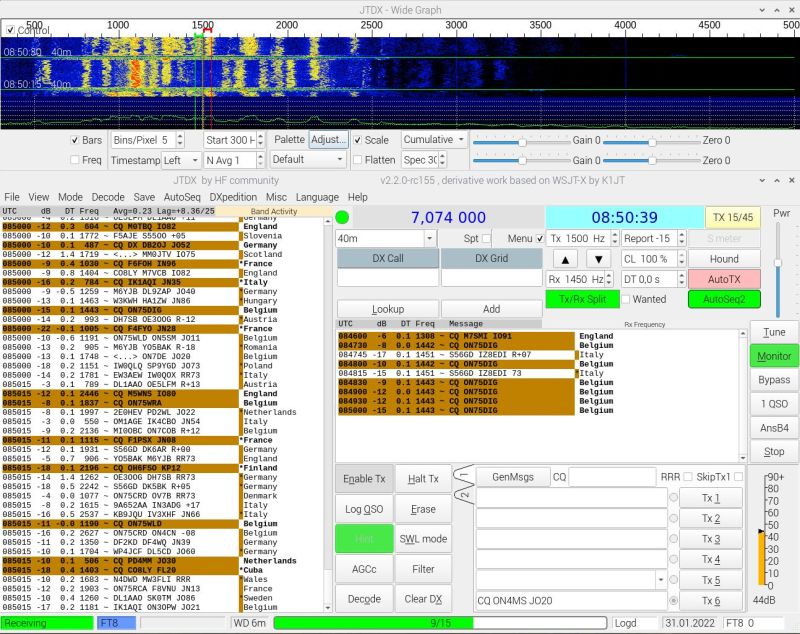Toggle the Menu checkbox
The image size is (800, 634).
click(x=540, y=238)
